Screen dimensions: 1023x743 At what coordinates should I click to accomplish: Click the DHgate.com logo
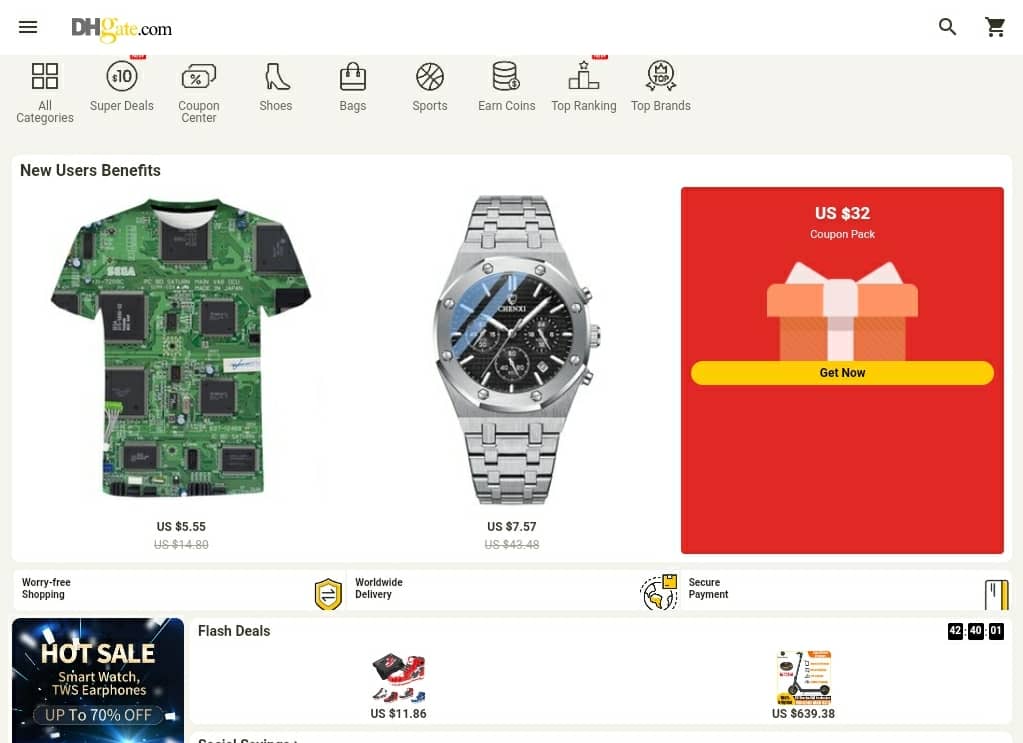click(122, 28)
